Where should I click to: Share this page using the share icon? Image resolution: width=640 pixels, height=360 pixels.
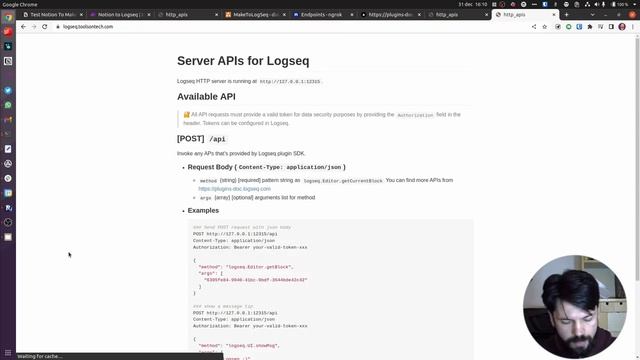coord(534,27)
